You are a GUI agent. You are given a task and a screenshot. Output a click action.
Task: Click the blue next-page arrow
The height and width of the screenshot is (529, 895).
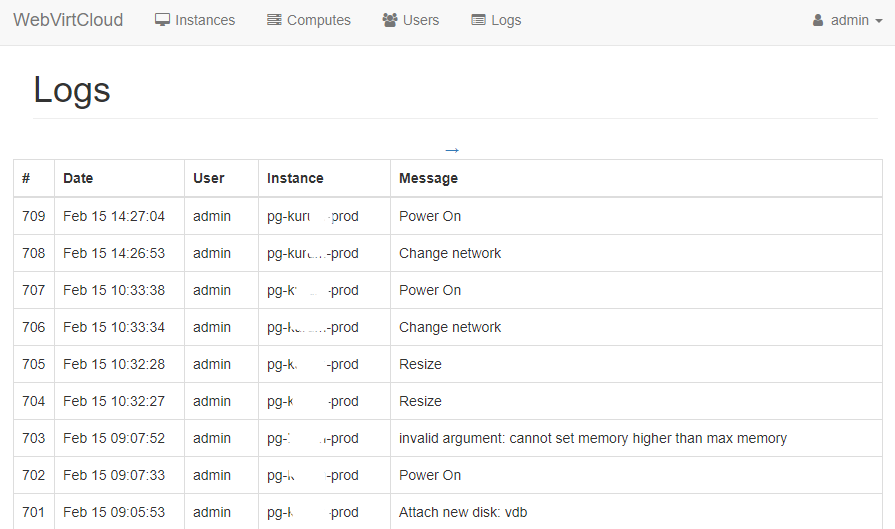pos(452,150)
